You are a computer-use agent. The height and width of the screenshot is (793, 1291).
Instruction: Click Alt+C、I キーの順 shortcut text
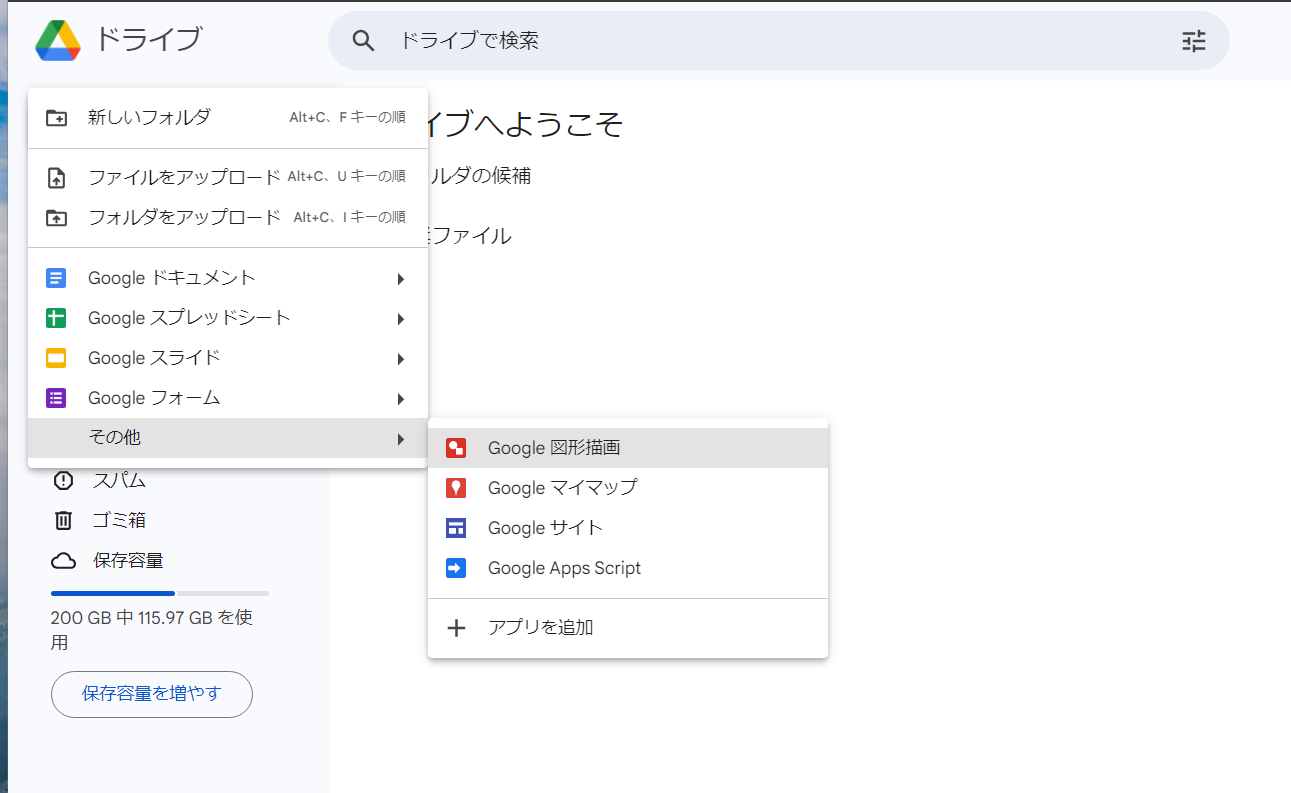click(350, 217)
